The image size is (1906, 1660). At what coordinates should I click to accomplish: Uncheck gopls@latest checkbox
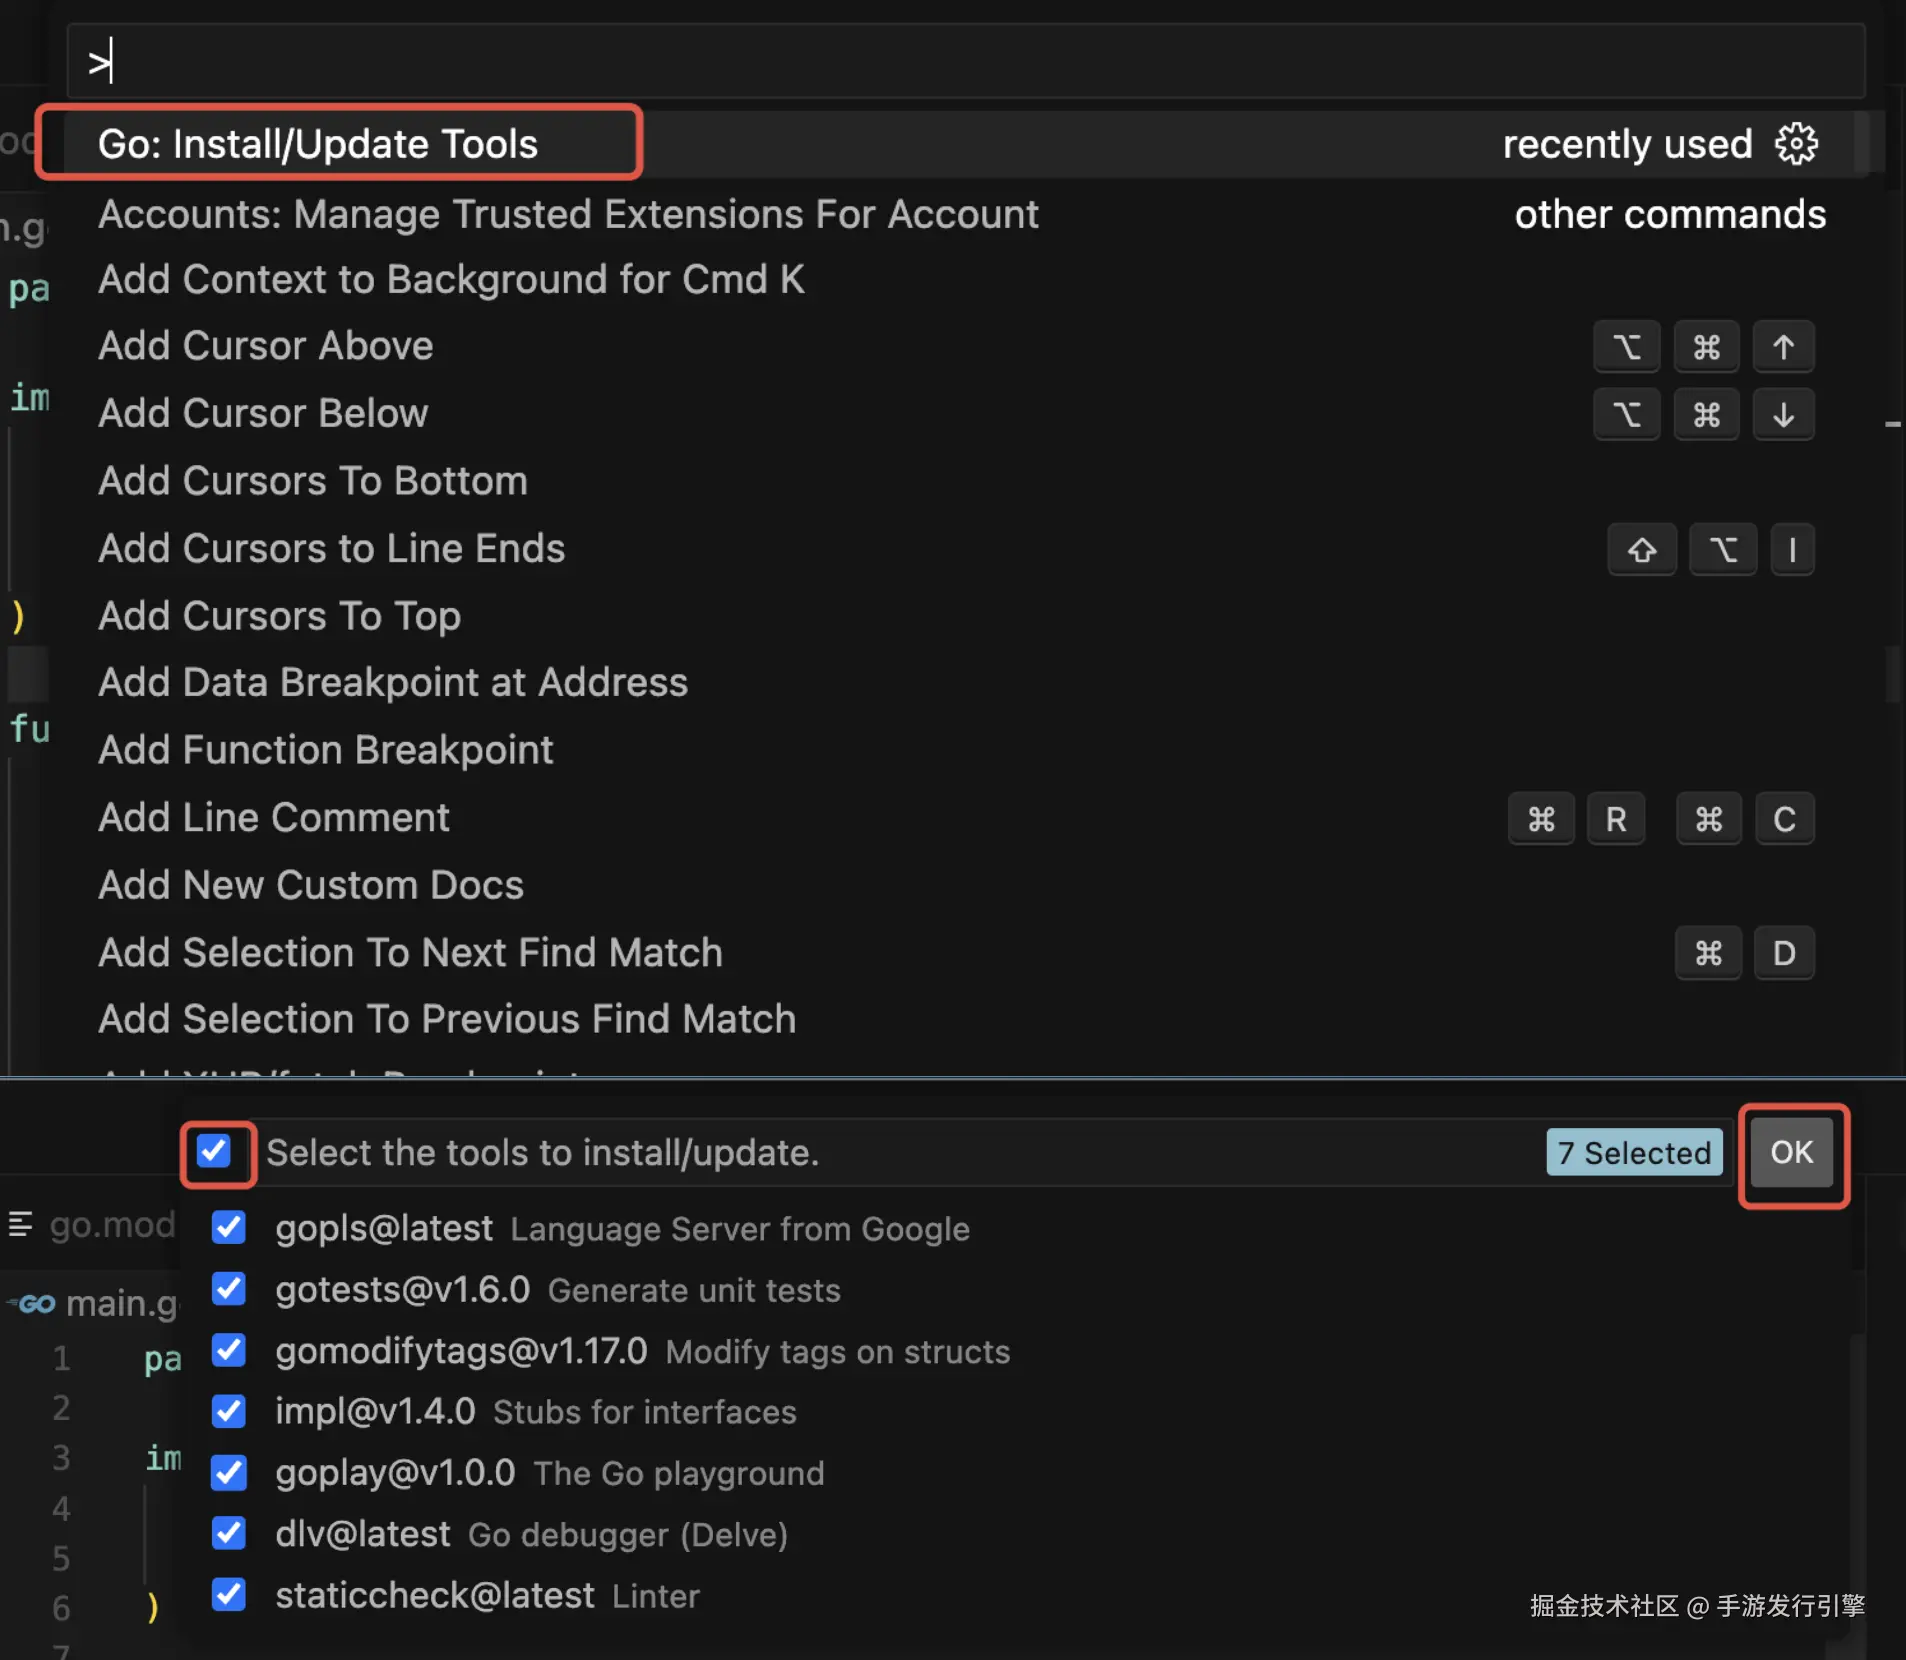(x=229, y=1227)
